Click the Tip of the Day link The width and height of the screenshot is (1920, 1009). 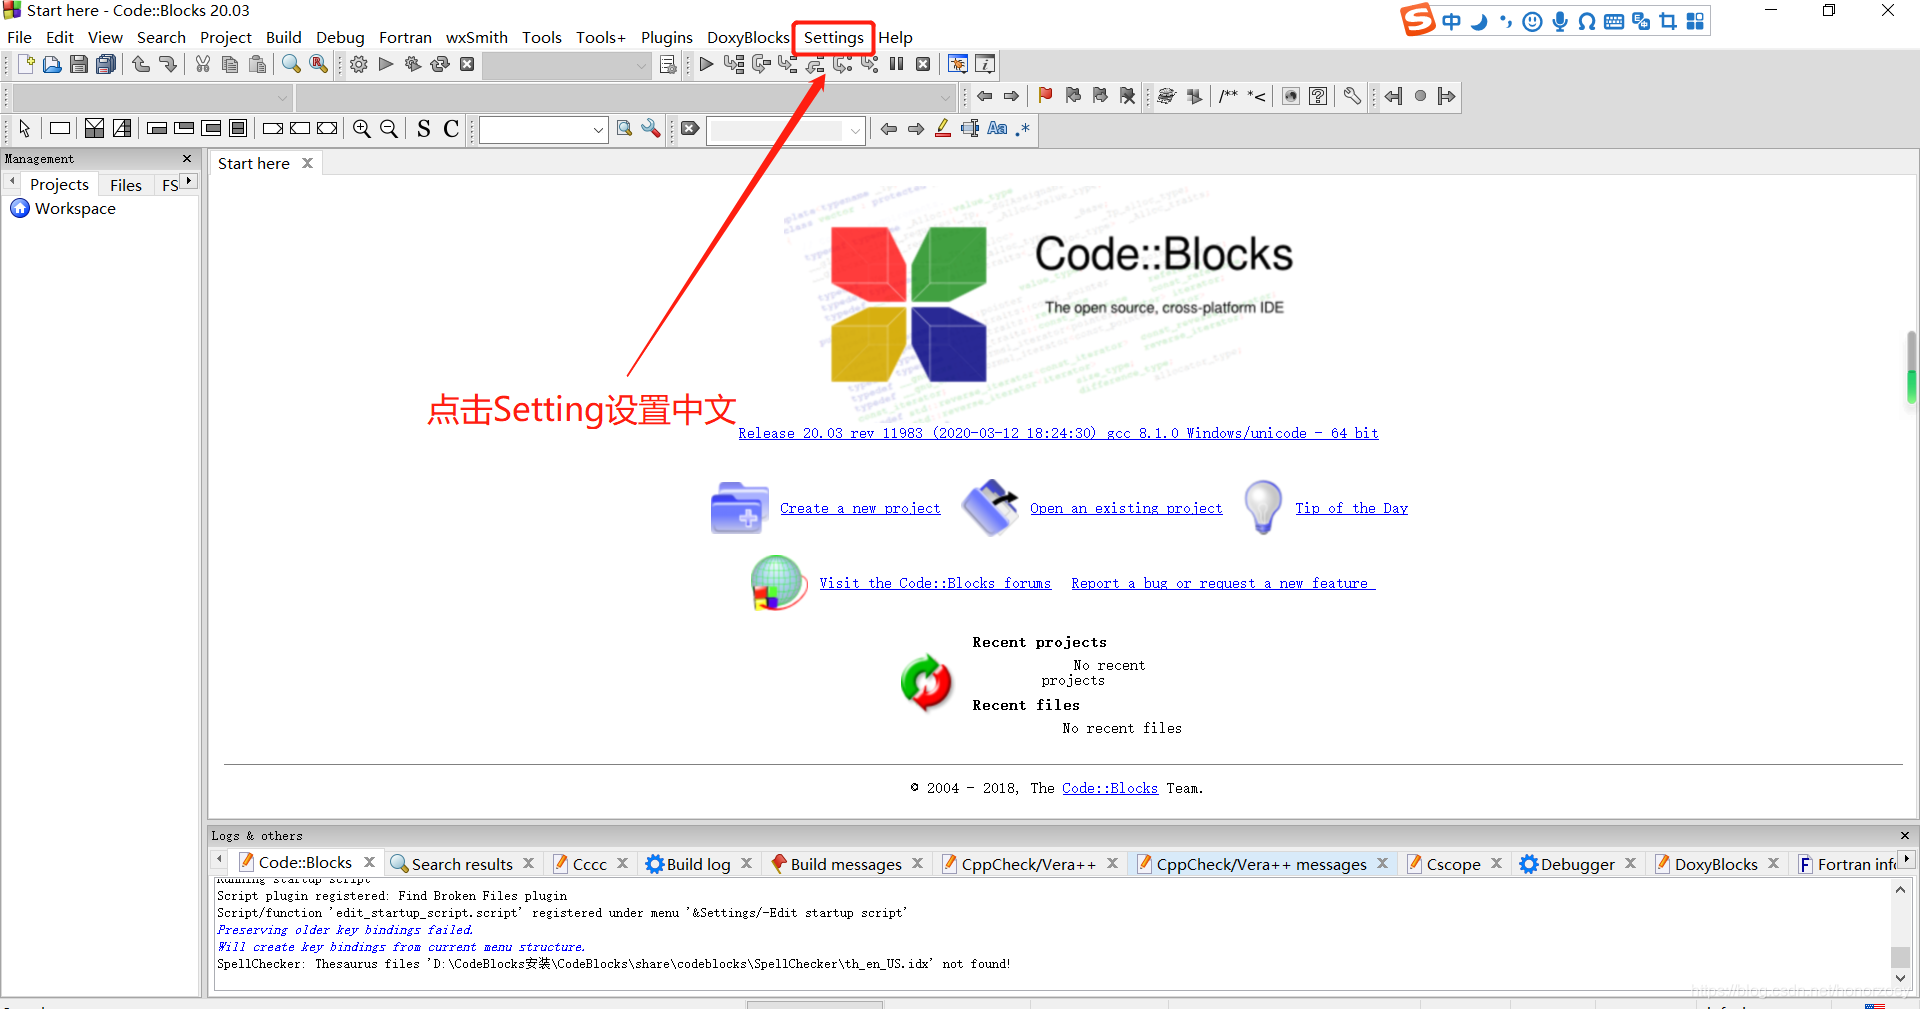[1351, 508]
